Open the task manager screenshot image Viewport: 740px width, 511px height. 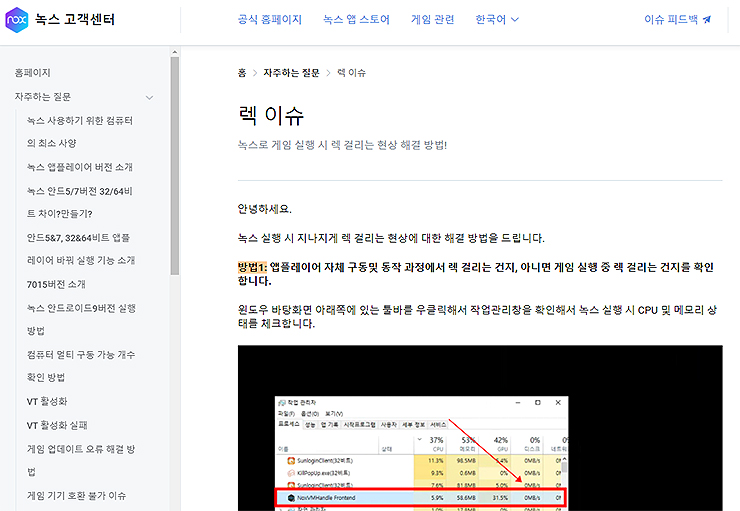480,428
